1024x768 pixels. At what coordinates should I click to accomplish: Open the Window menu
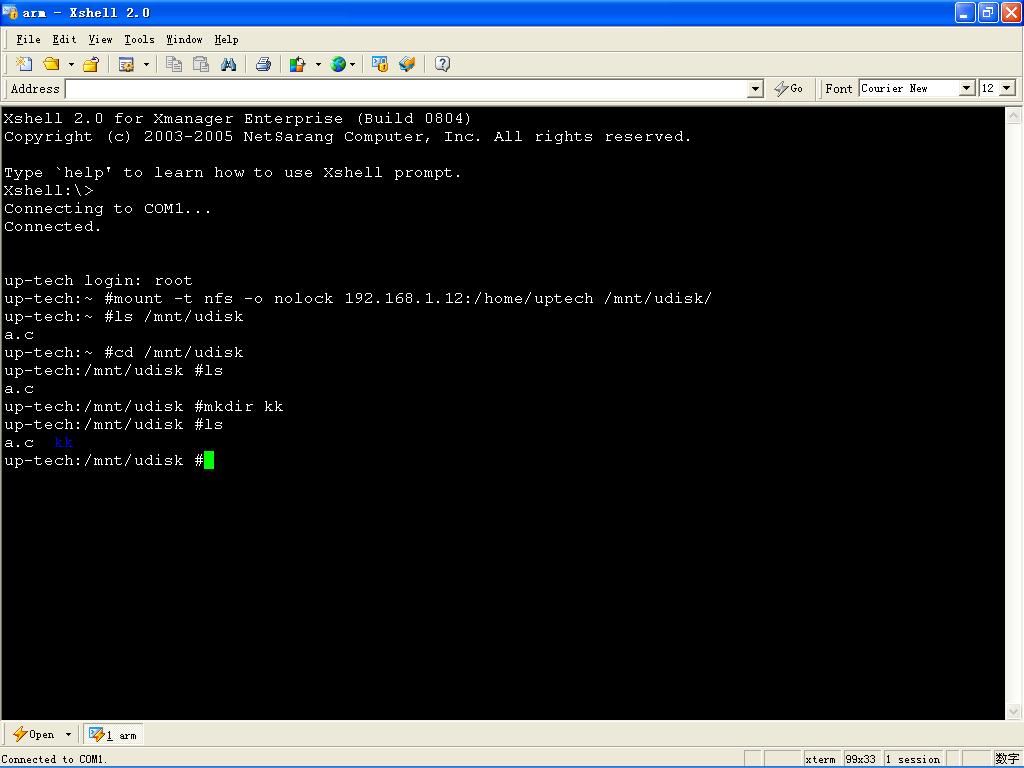tap(184, 40)
